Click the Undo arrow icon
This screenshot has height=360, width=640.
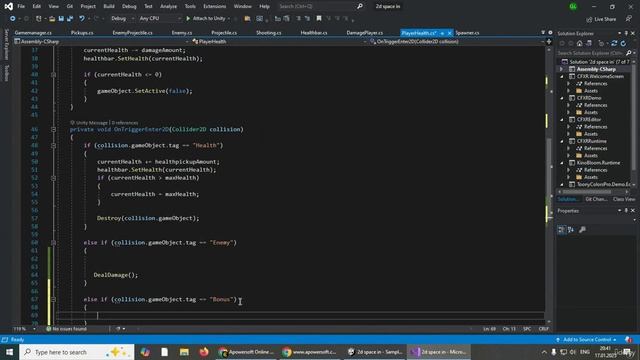click(x=82, y=19)
